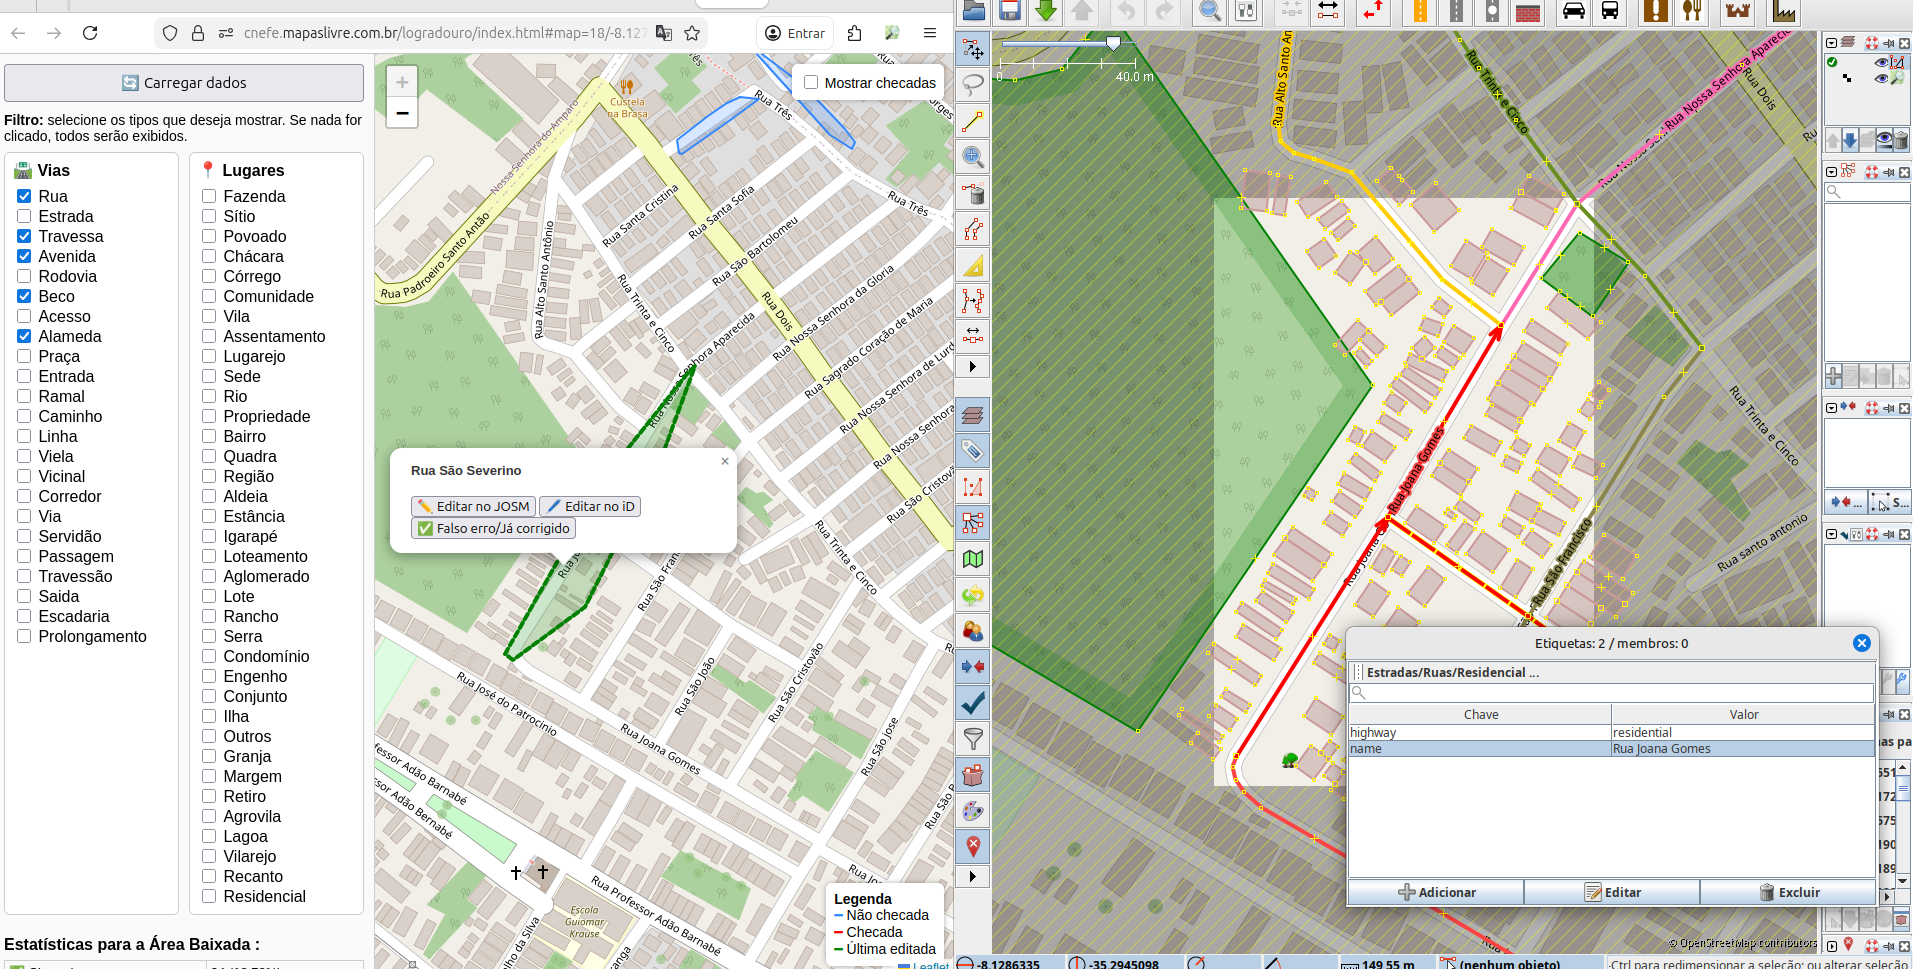Click the delete mode trash can tool
Image resolution: width=1913 pixels, height=969 pixels.
973,193
